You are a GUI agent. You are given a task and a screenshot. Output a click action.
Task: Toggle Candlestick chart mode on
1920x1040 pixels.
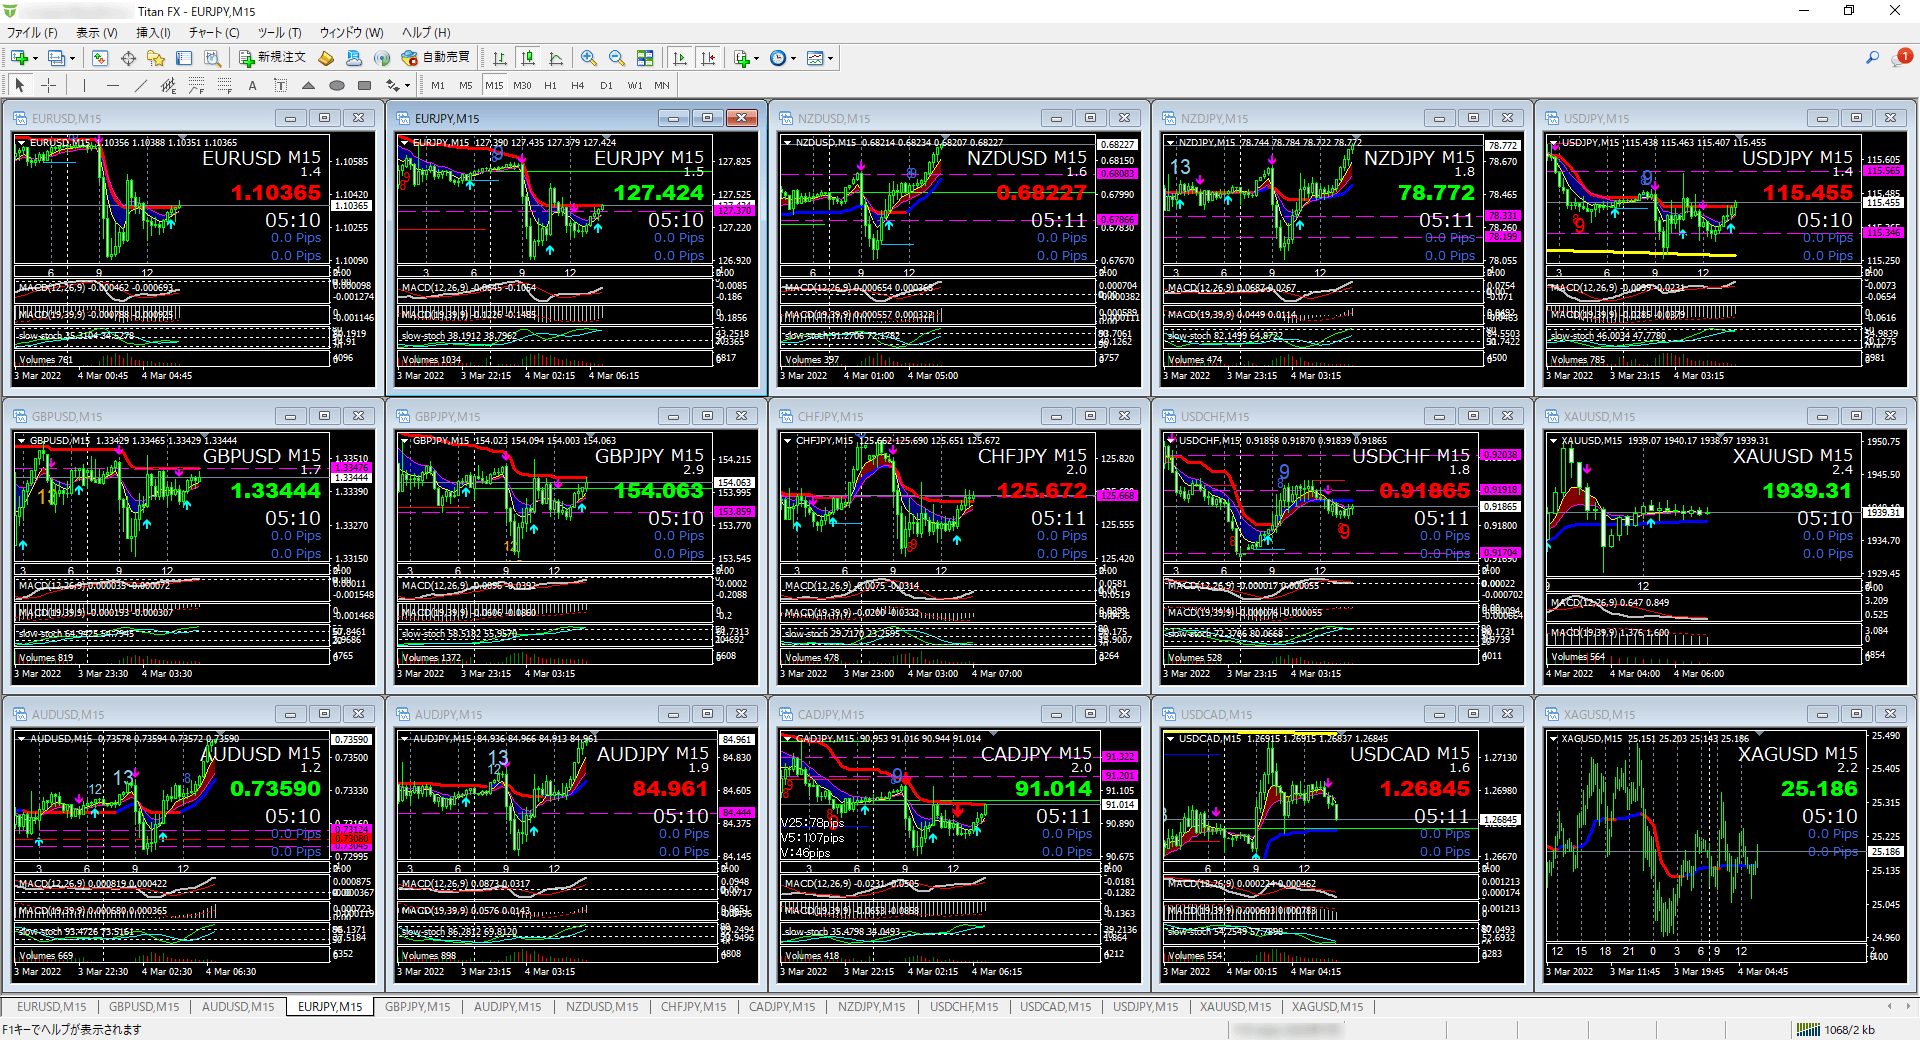pyautogui.click(x=529, y=57)
